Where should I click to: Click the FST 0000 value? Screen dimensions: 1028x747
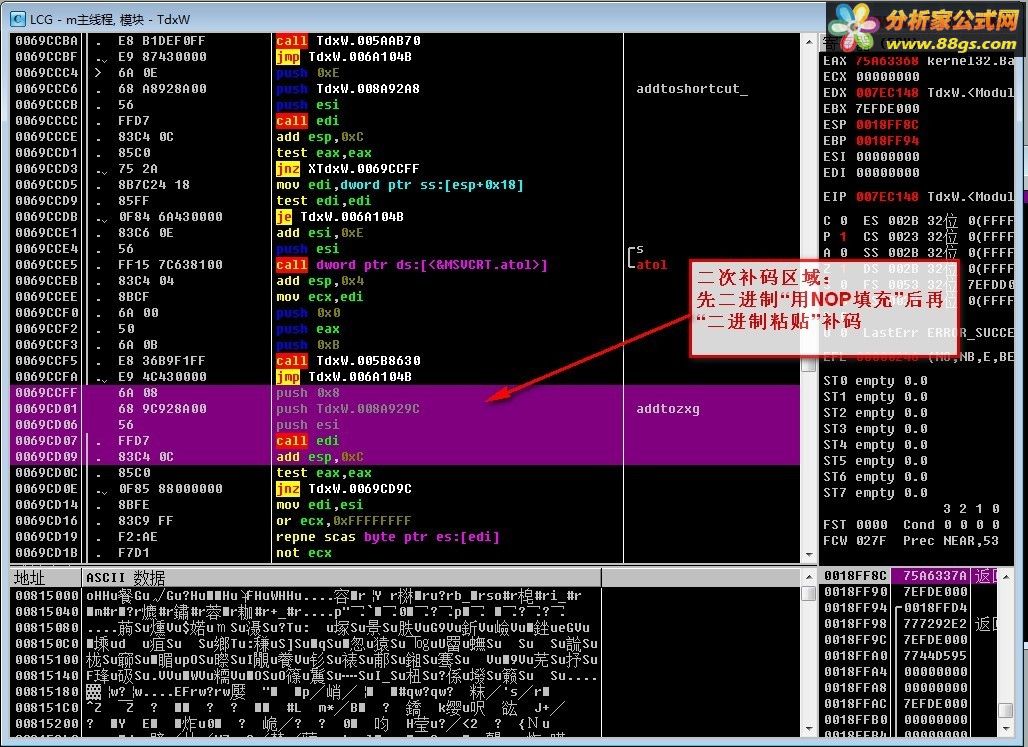[x=871, y=525]
